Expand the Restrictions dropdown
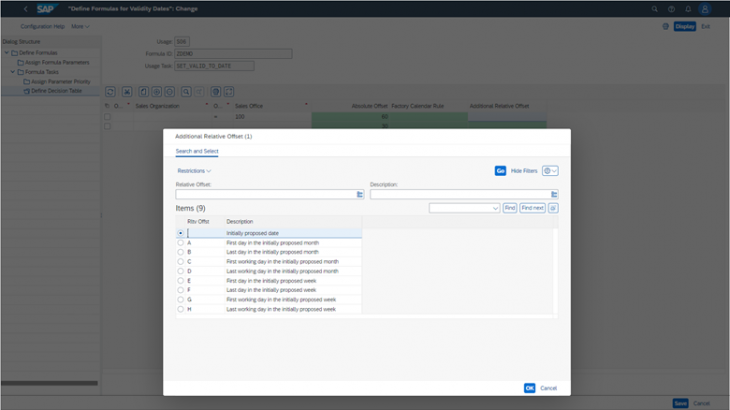The height and width of the screenshot is (410, 730). click(194, 171)
